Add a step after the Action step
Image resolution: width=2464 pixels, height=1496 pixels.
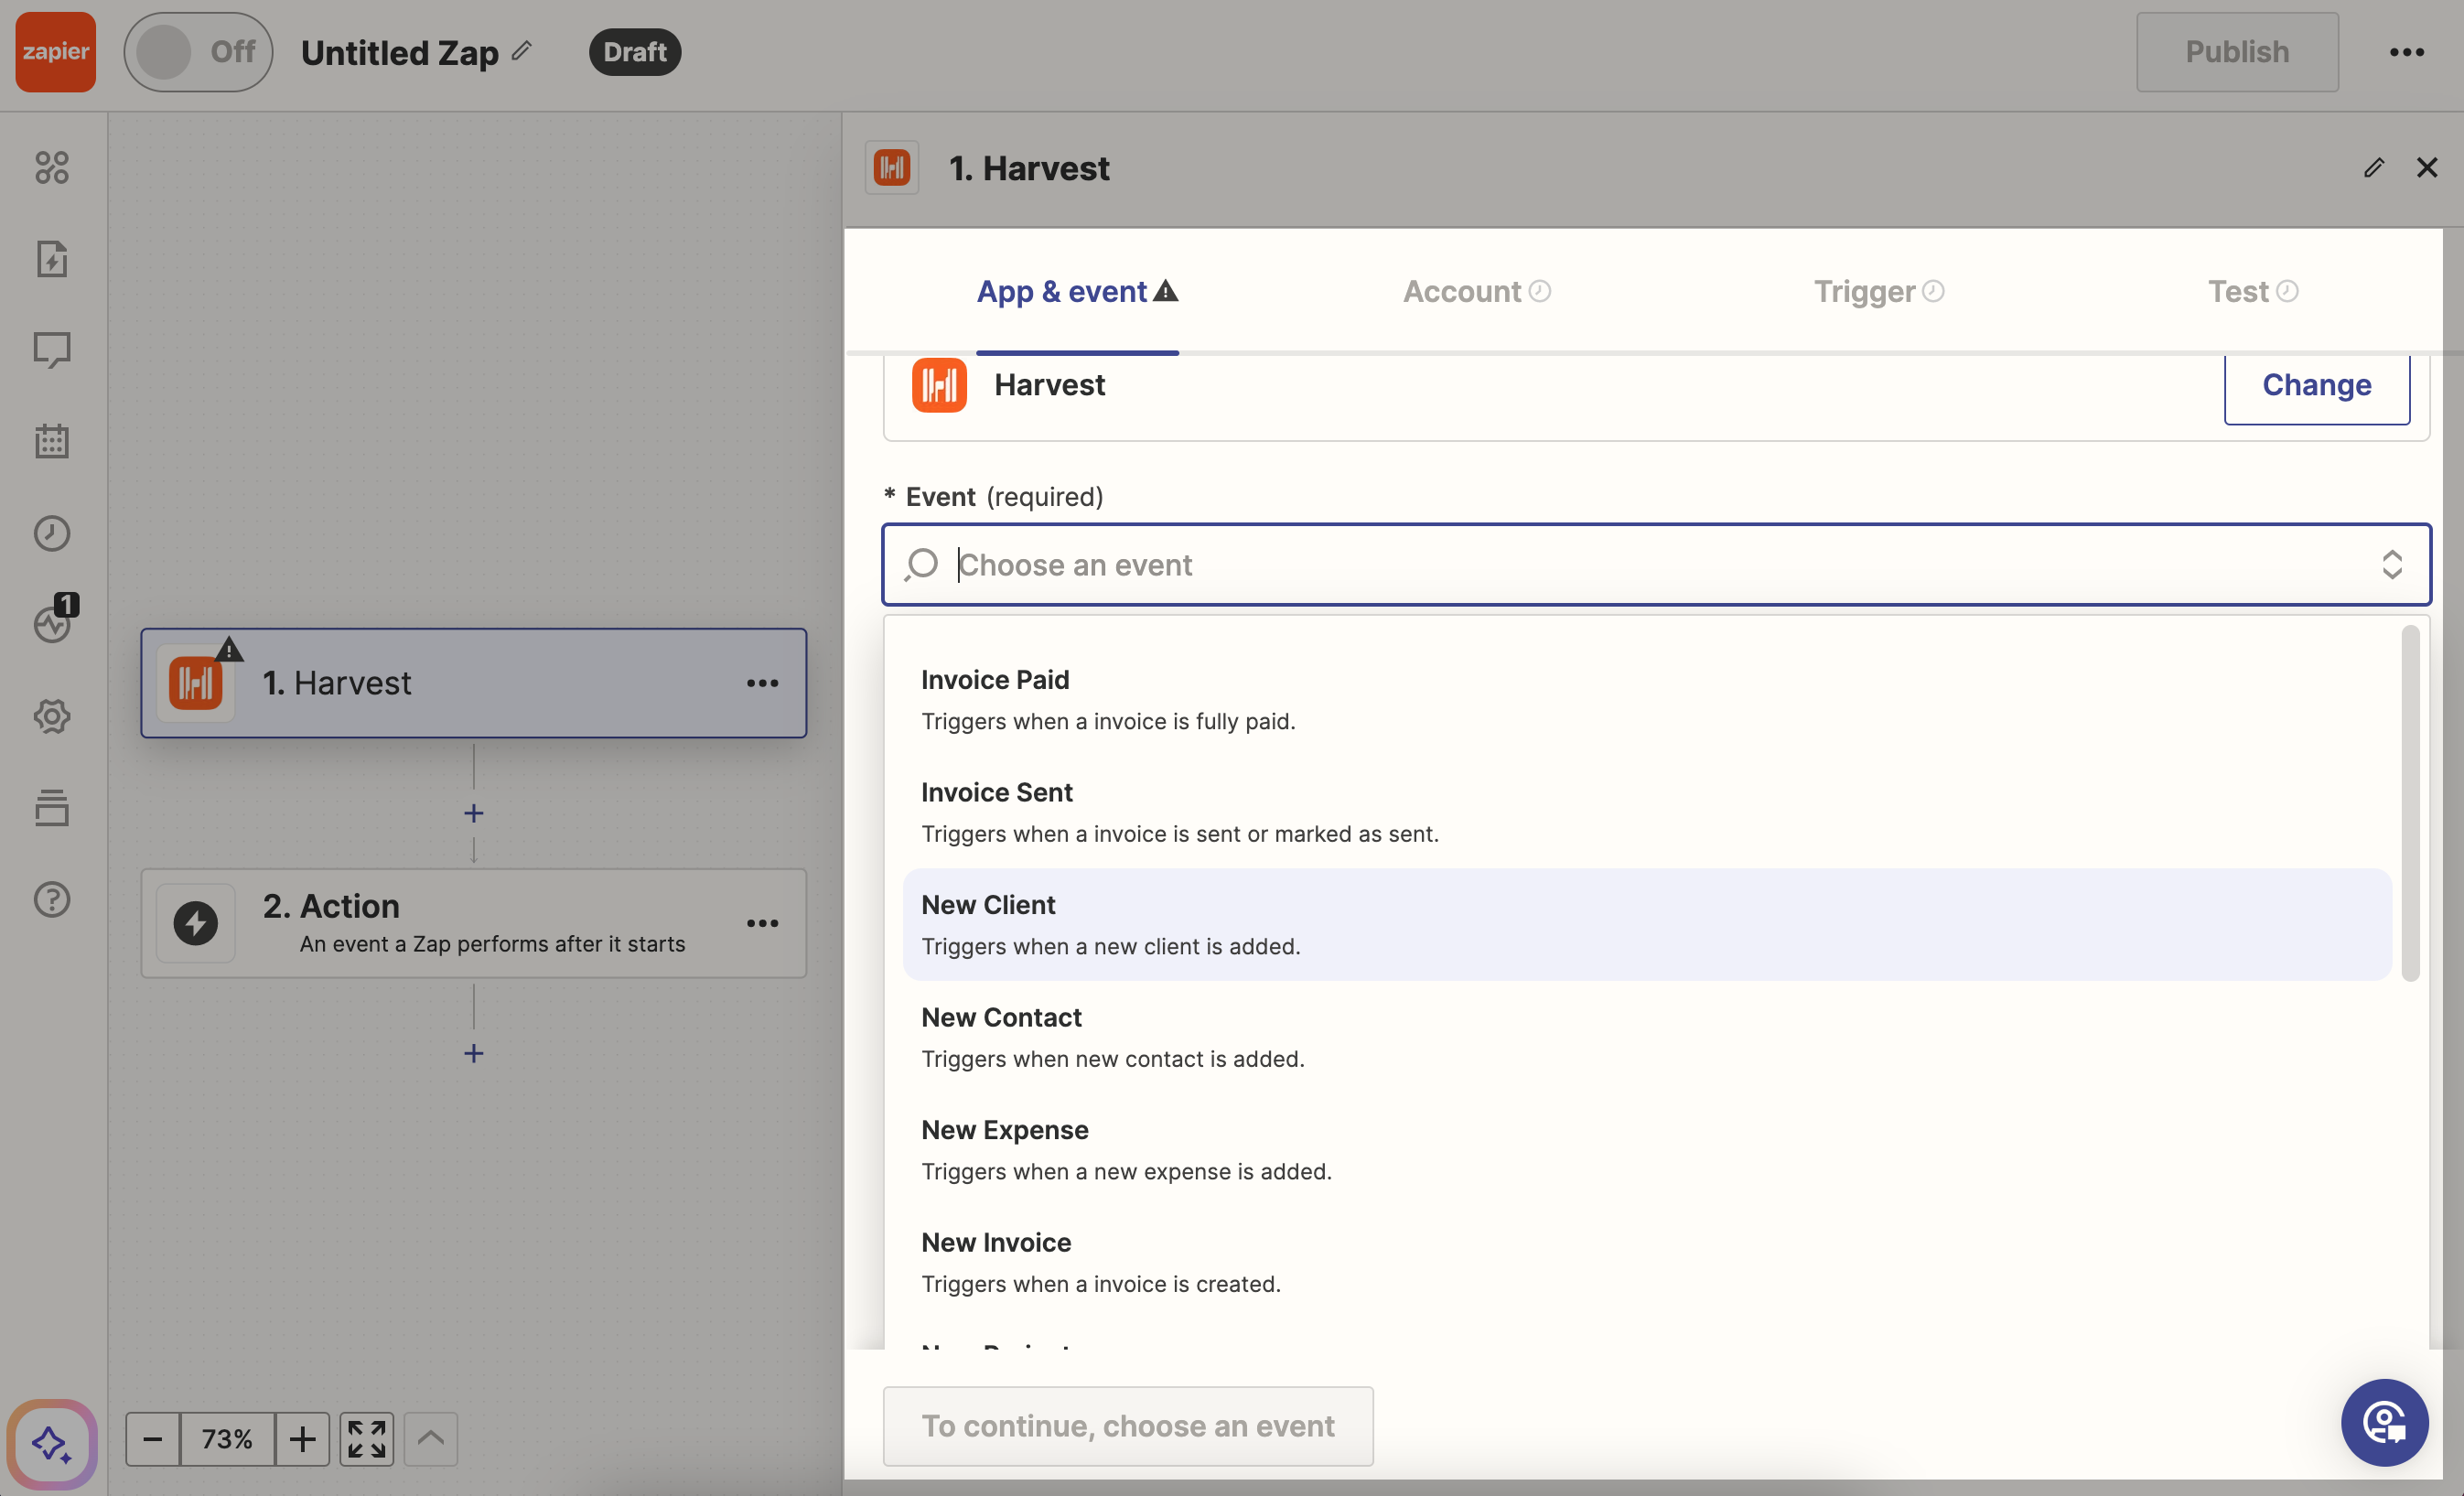click(x=474, y=1053)
